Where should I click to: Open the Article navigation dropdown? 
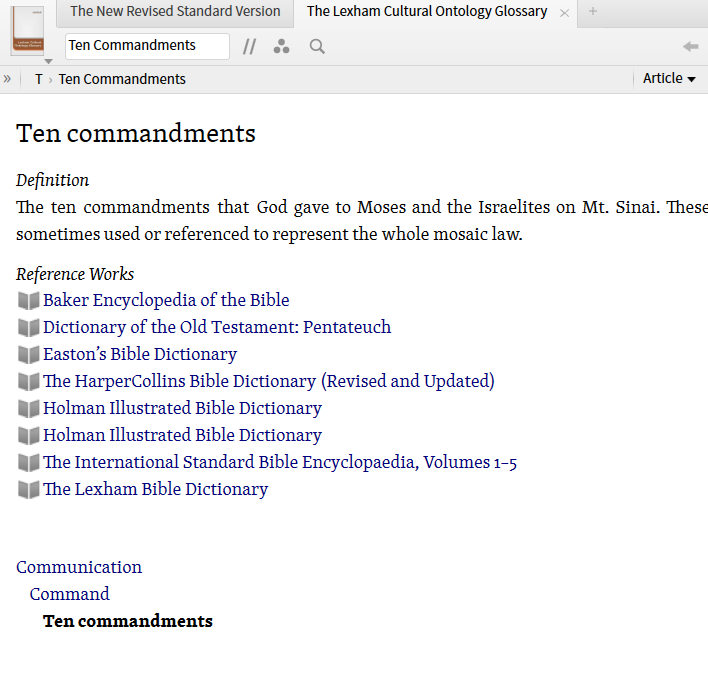669,79
